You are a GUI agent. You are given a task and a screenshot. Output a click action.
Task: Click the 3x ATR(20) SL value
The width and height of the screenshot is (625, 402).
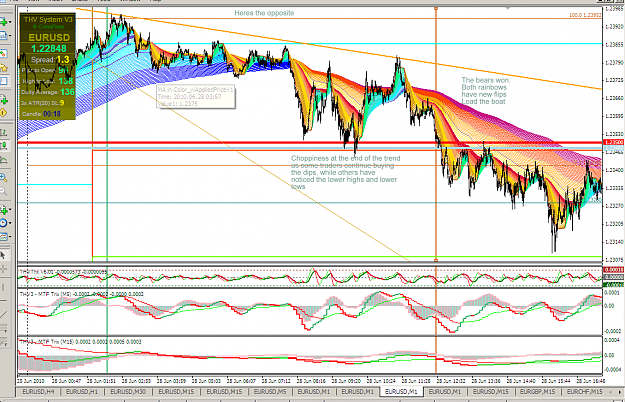pos(62,103)
